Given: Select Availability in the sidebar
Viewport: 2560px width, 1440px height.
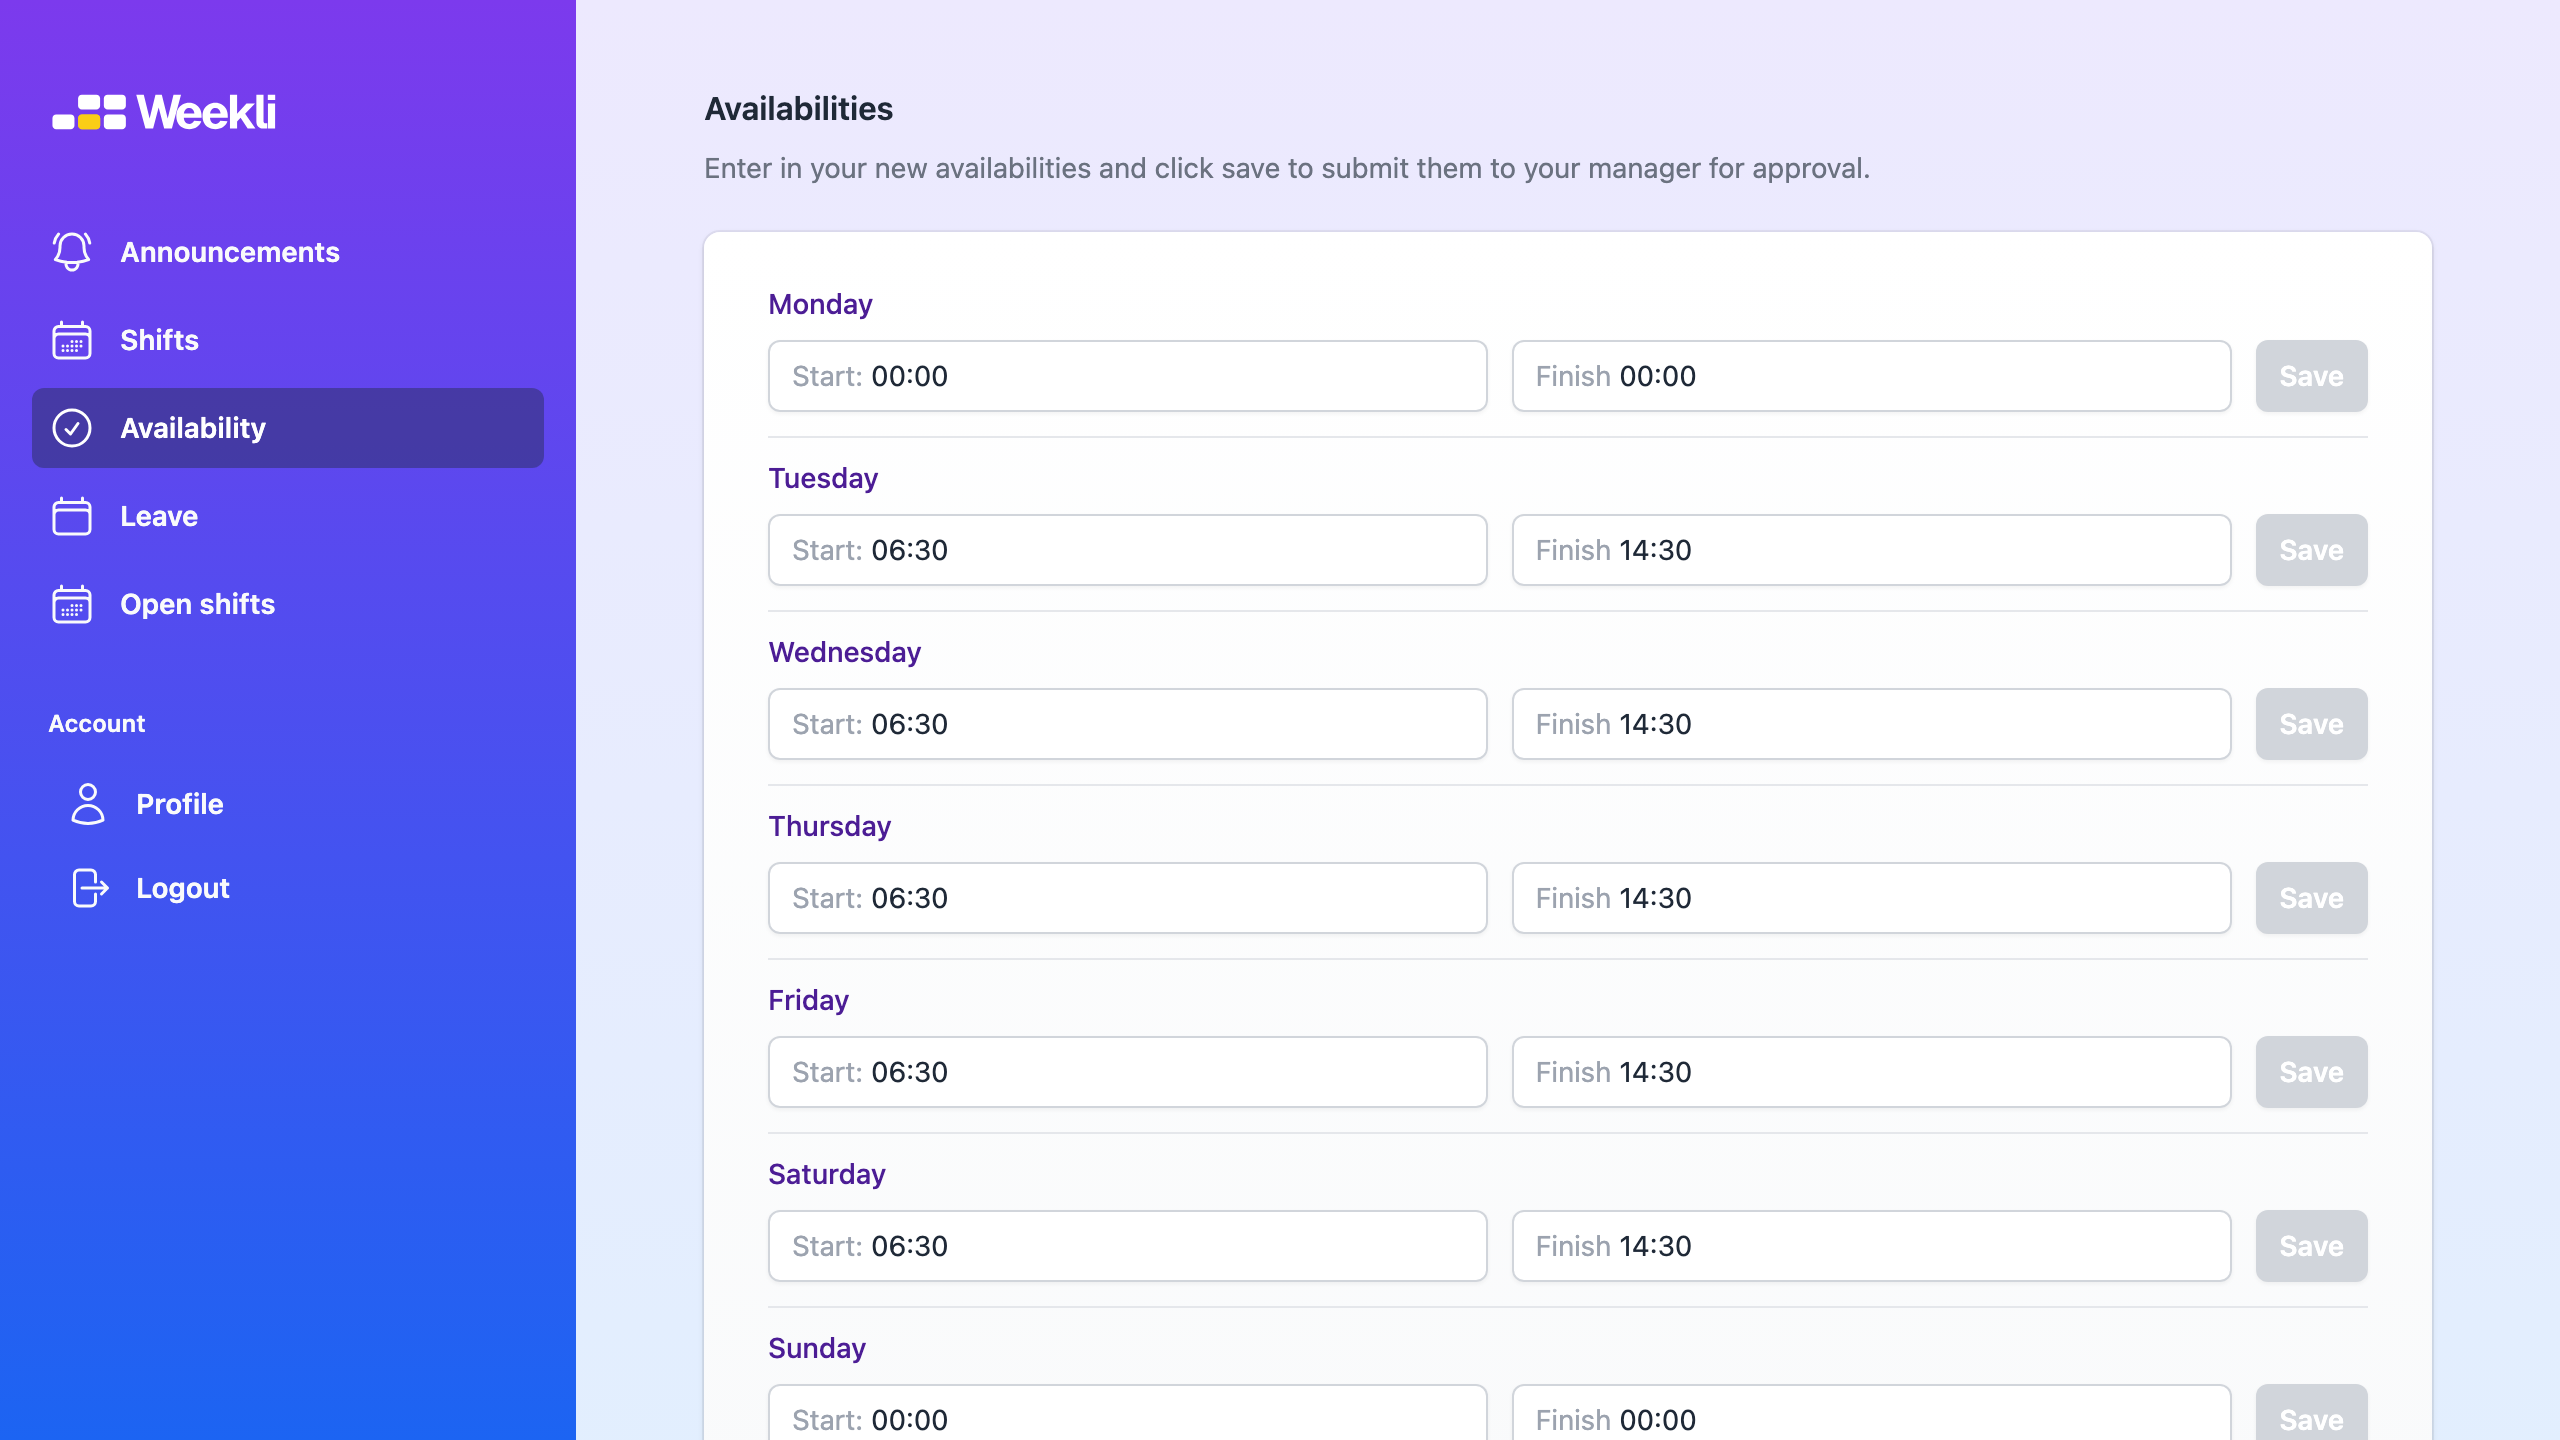Looking at the screenshot, I should click(x=288, y=428).
